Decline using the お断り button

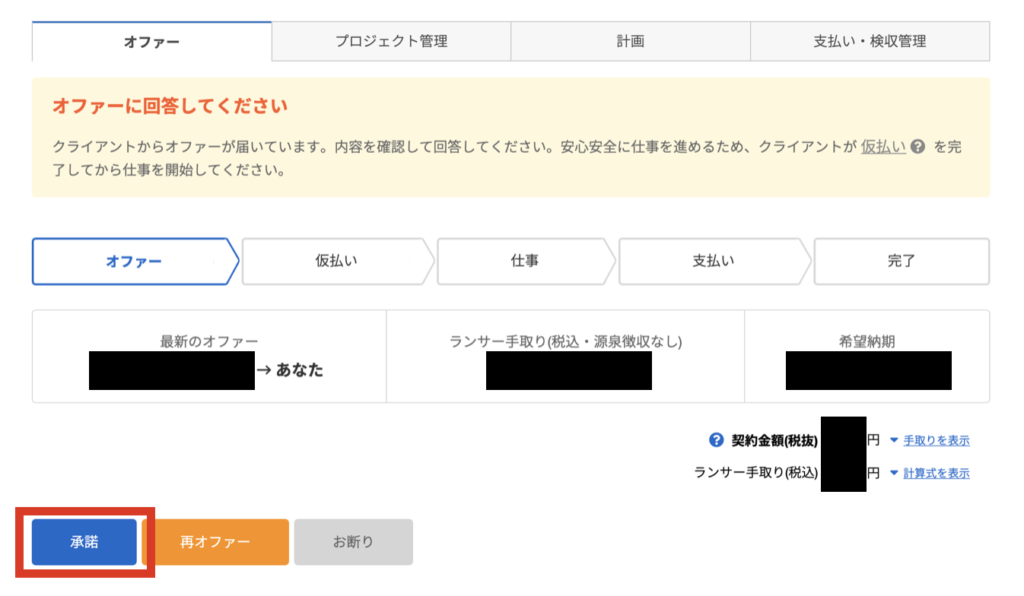tap(353, 542)
